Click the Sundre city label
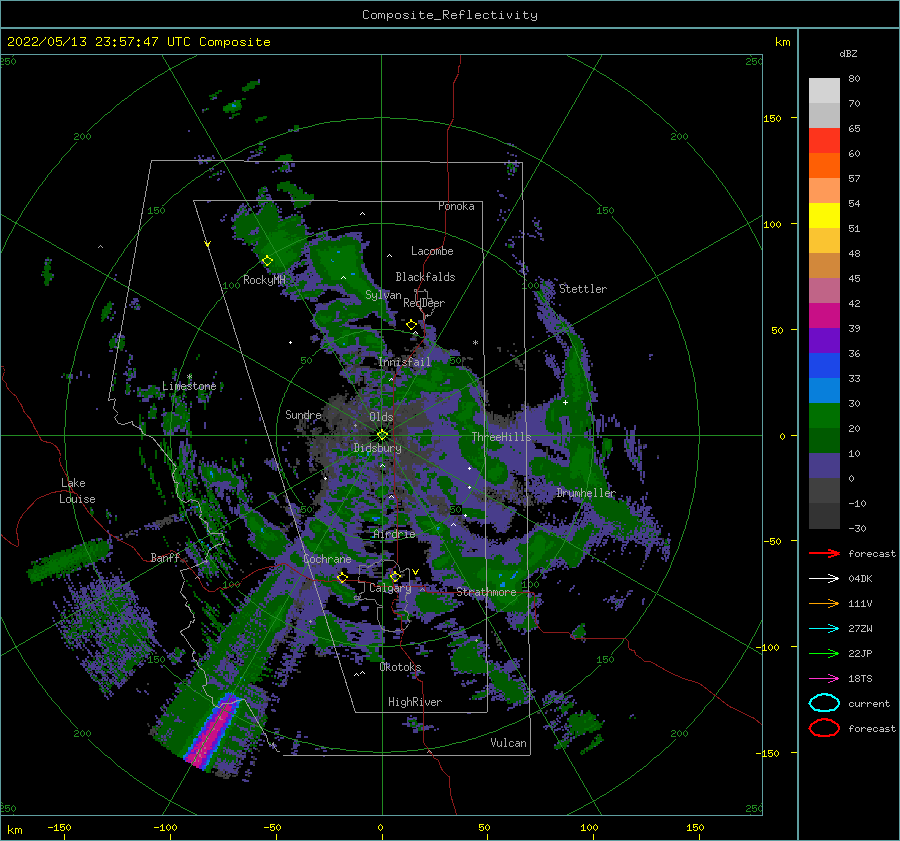900x841 pixels. (x=303, y=414)
